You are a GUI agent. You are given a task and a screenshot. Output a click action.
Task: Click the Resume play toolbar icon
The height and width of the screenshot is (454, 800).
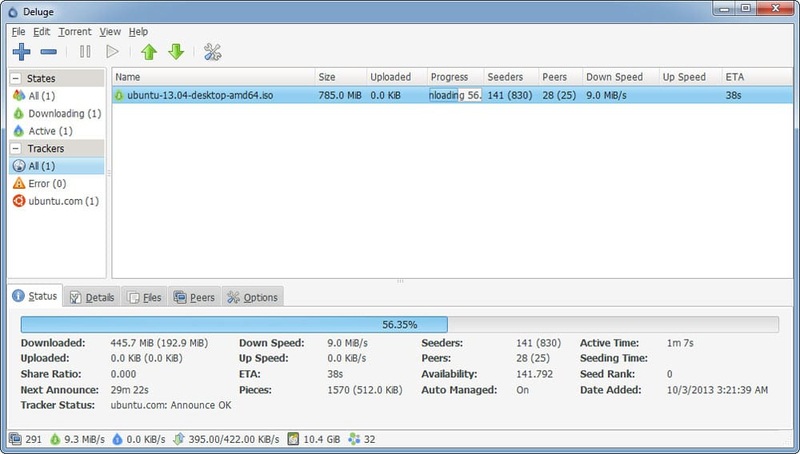tap(112, 51)
